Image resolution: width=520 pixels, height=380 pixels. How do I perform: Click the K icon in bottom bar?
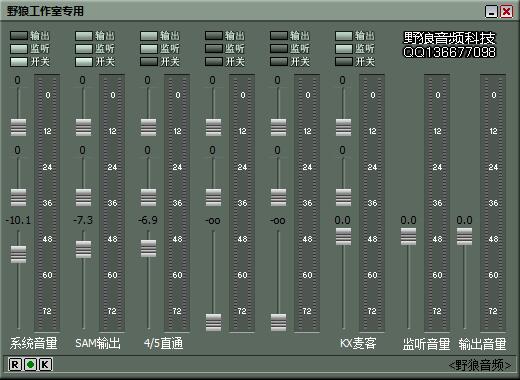coord(46,364)
